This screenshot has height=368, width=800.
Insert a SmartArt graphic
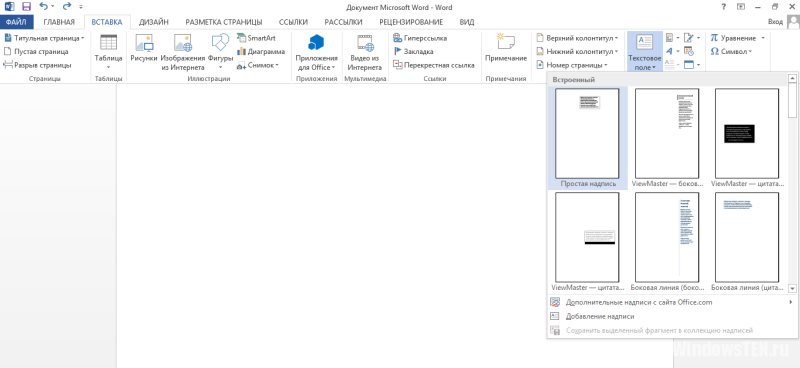256,38
